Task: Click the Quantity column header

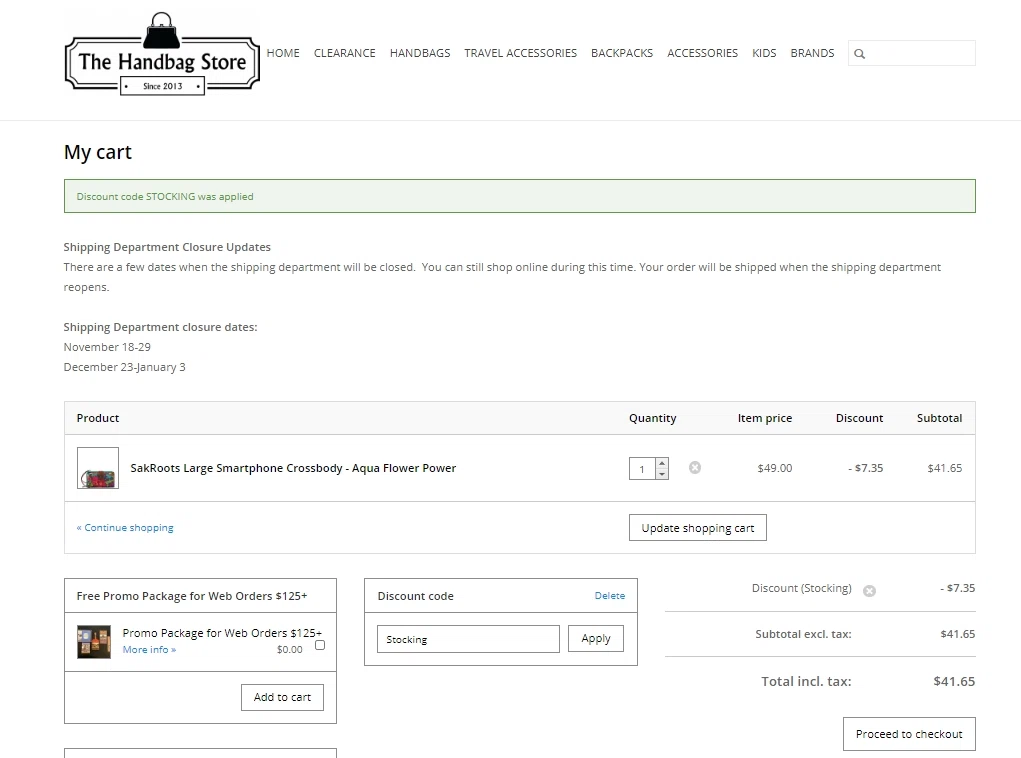Action: click(652, 418)
